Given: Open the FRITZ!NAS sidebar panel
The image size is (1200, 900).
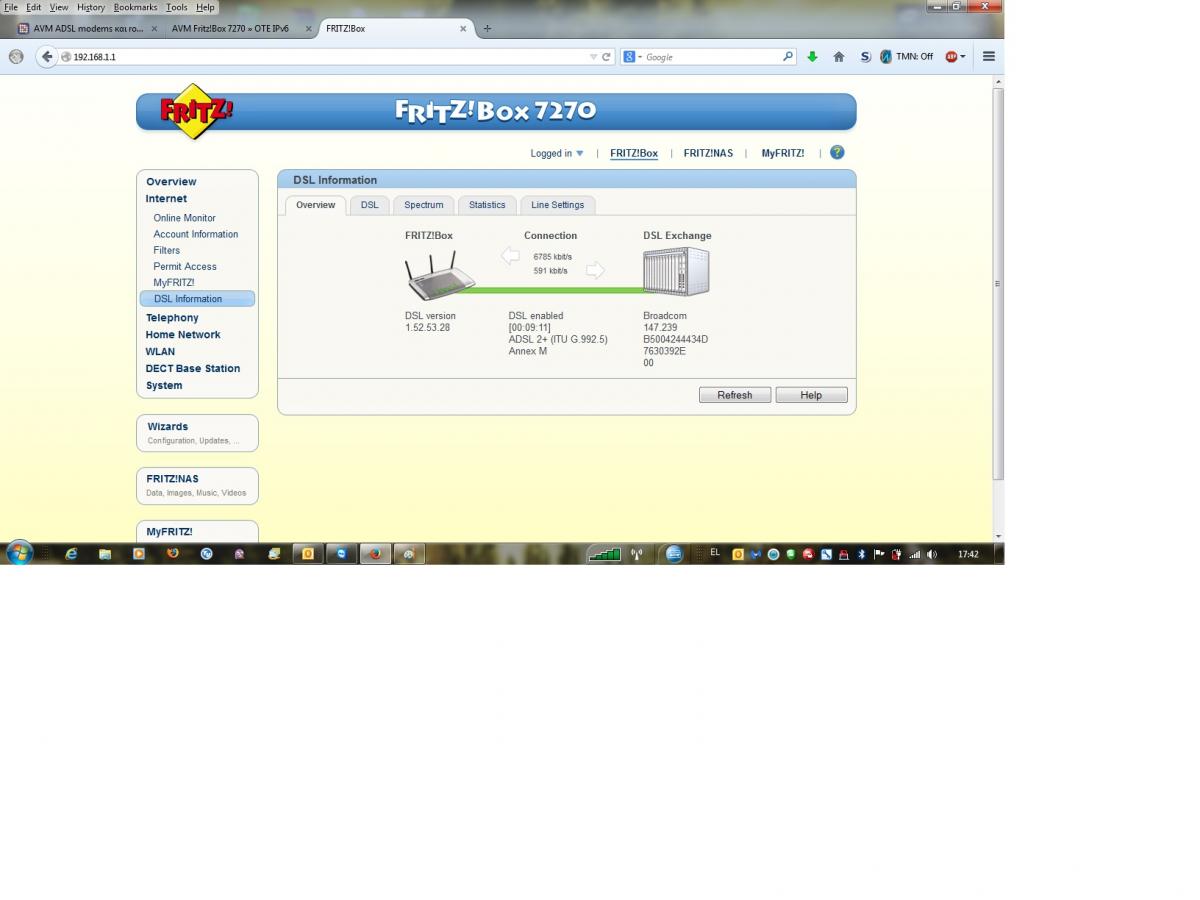Looking at the screenshot, I should pos(197,486).
